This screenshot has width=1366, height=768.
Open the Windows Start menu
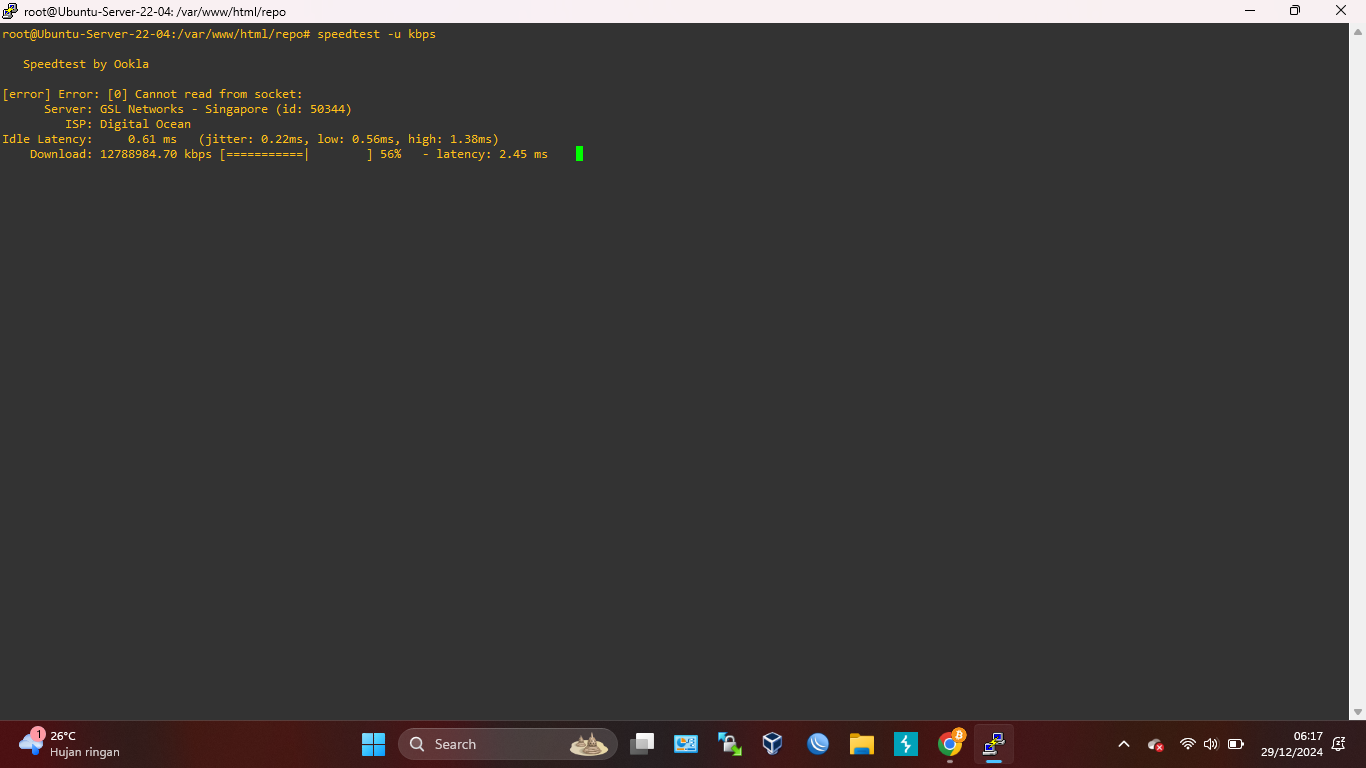[x=373, y=744]
